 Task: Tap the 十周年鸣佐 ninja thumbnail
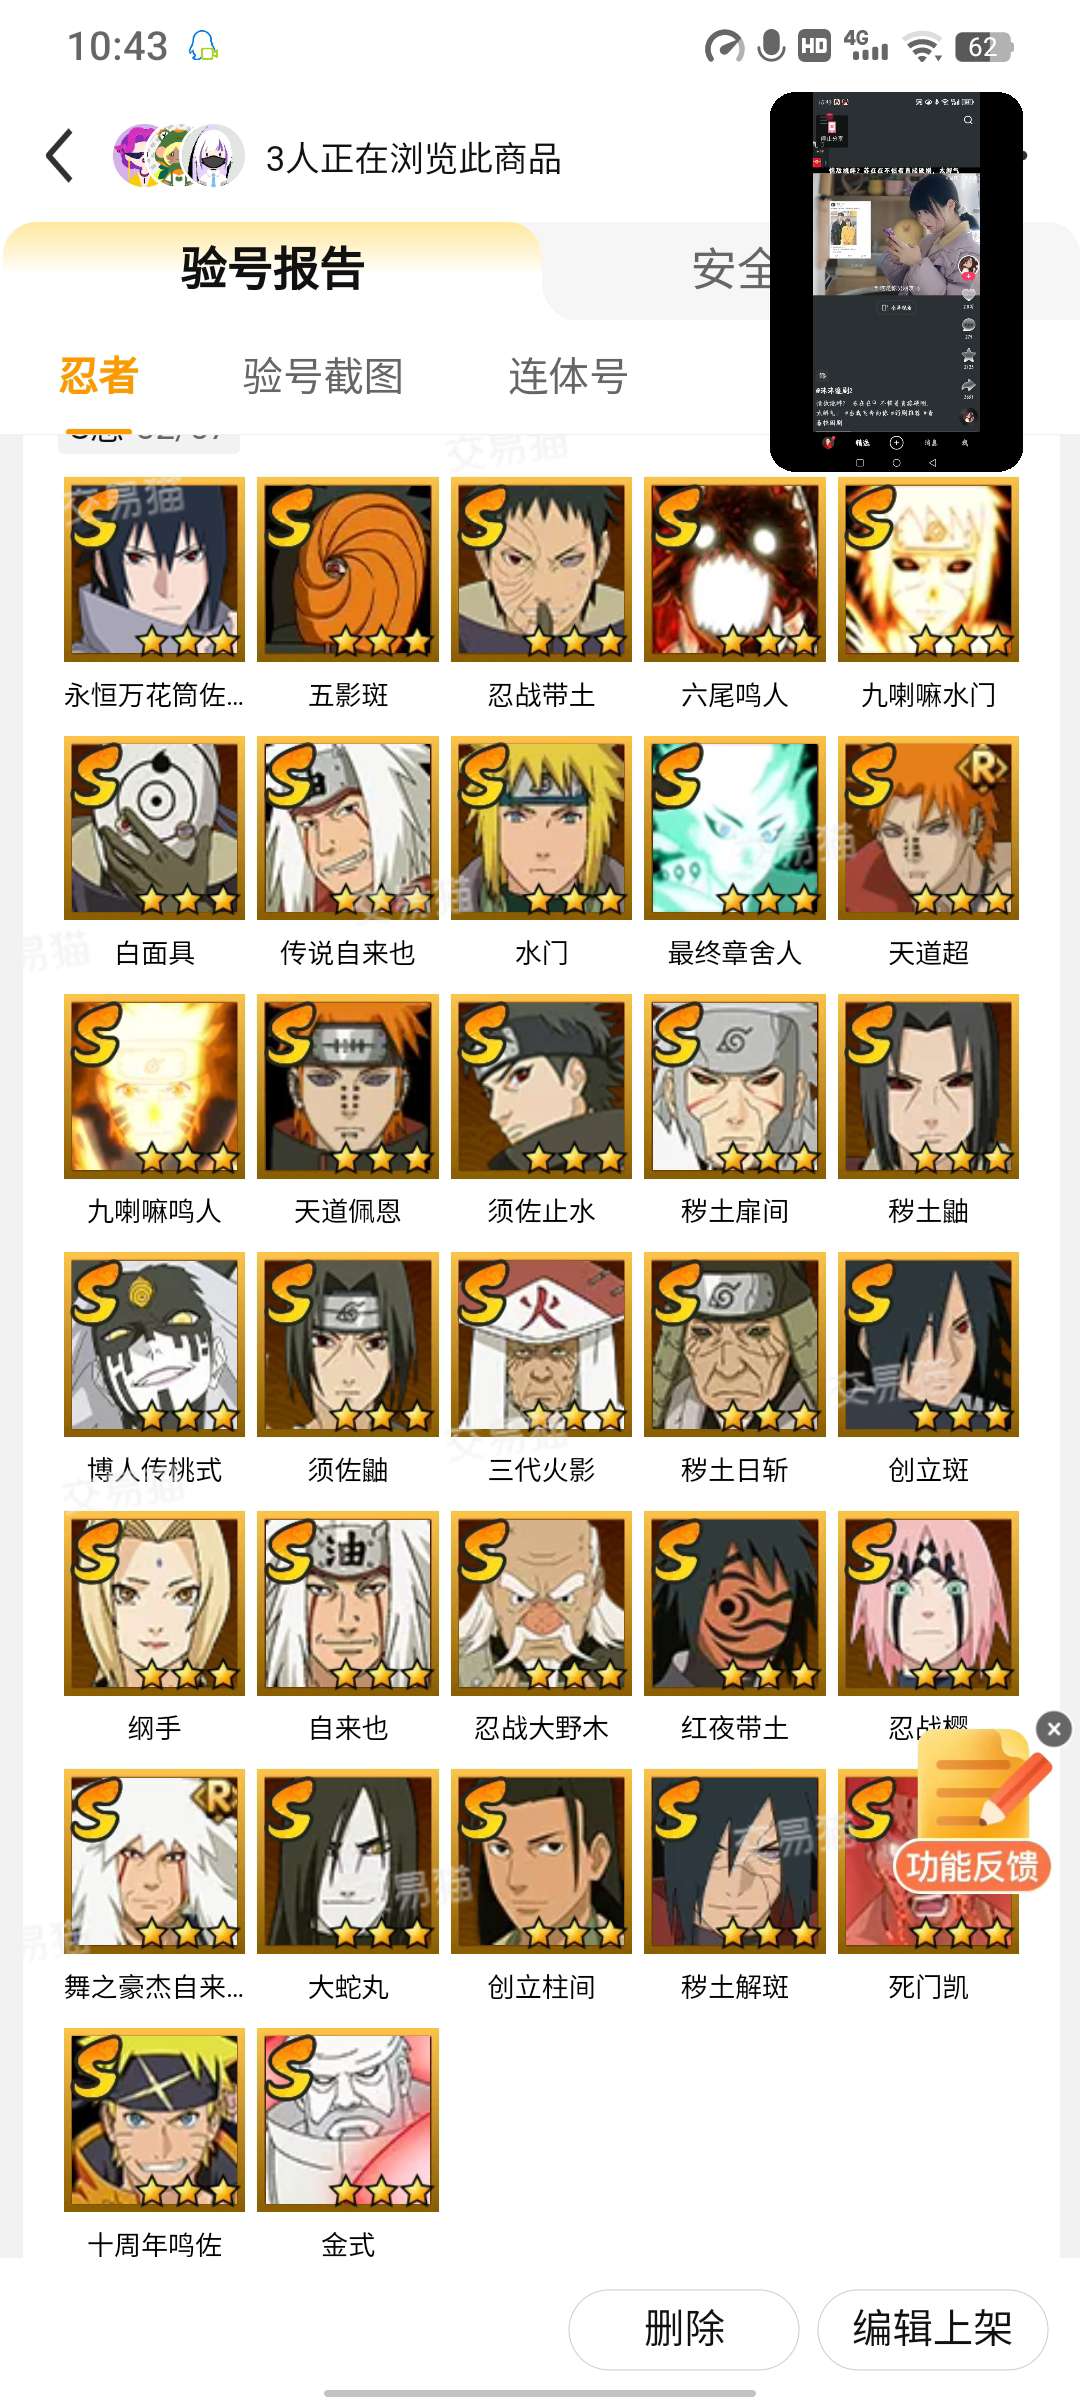click(154, 2120)
